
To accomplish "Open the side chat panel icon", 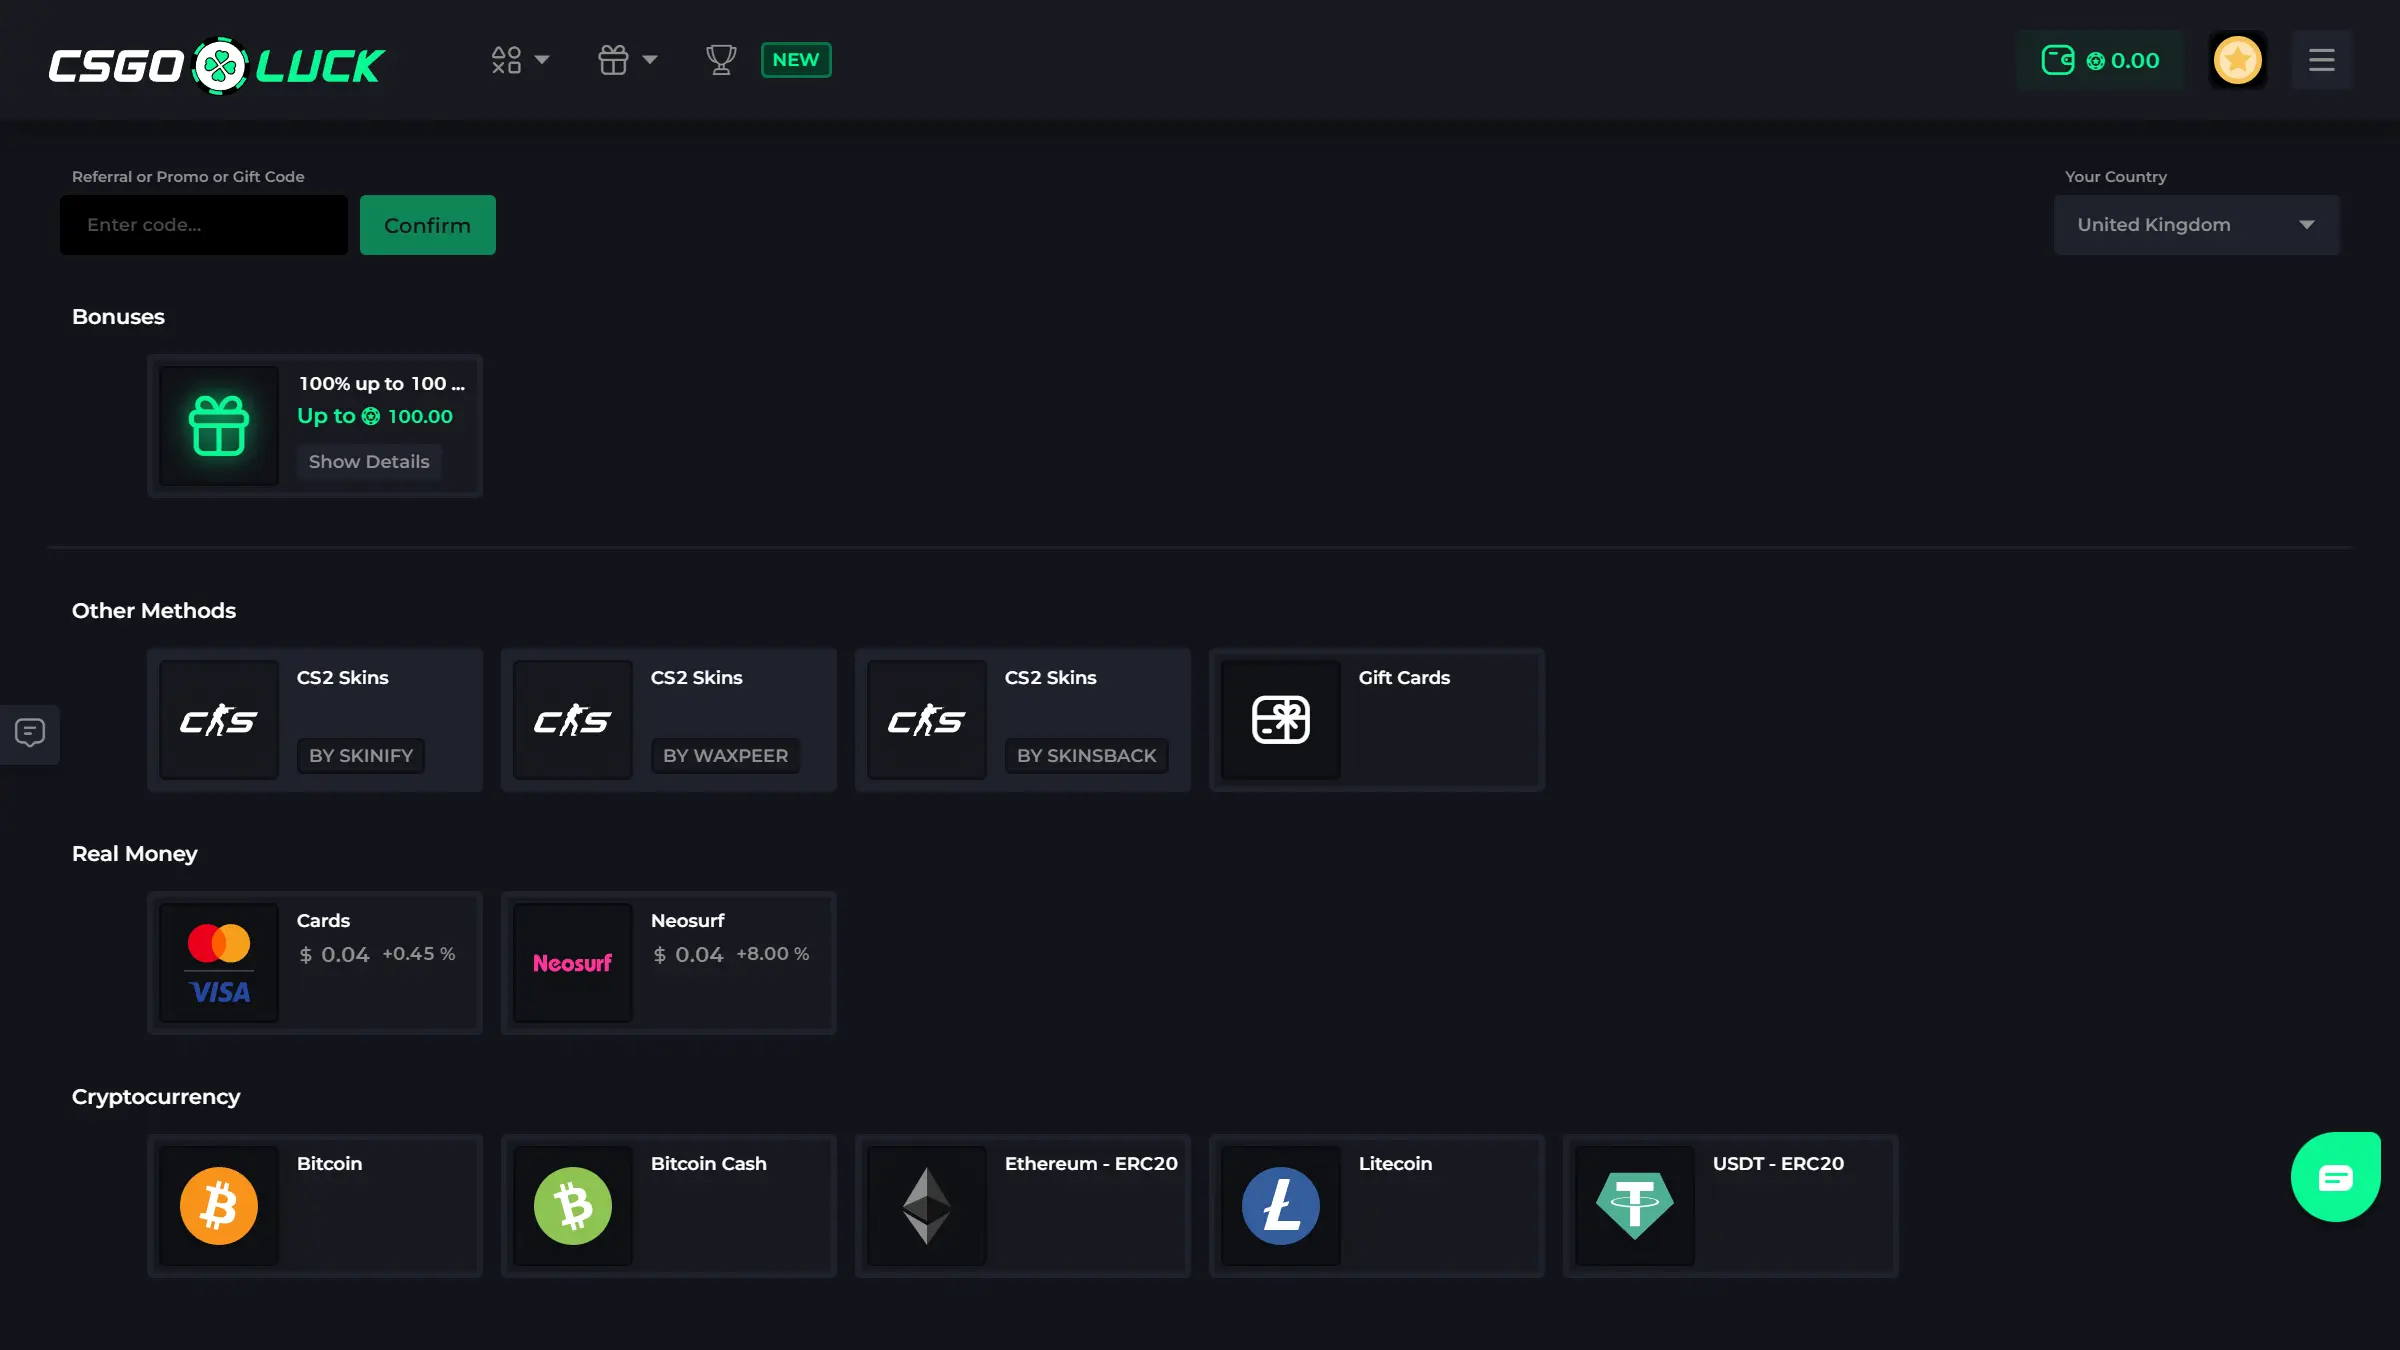I will pos(30,734).
